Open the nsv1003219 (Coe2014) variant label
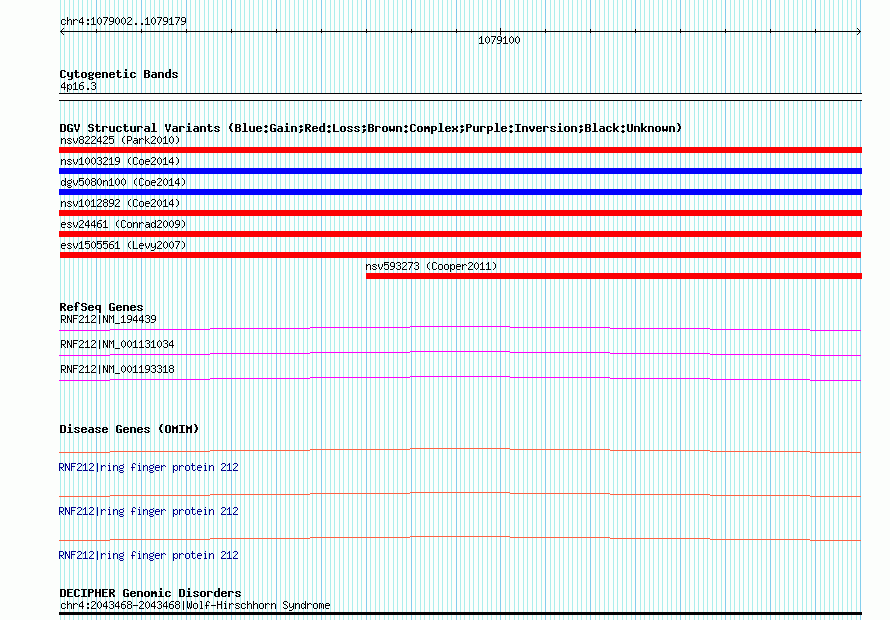Image resolution: width=890 pixels, height=620 pixels. (x=120, y=161)
